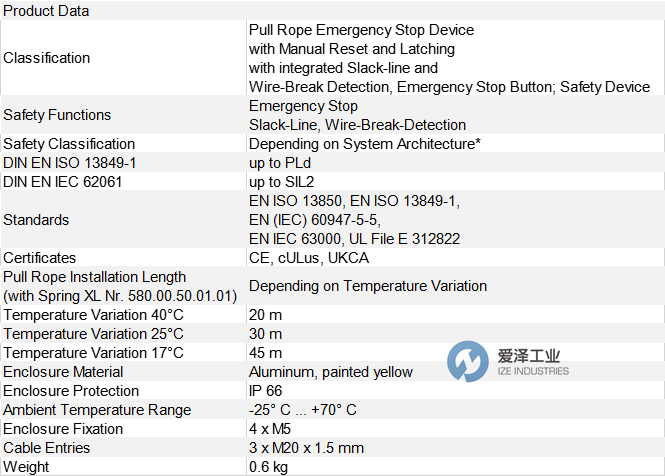
Task: Select the Safety Functions label cell
Action: pyautogui.click(x=57, y=115)
